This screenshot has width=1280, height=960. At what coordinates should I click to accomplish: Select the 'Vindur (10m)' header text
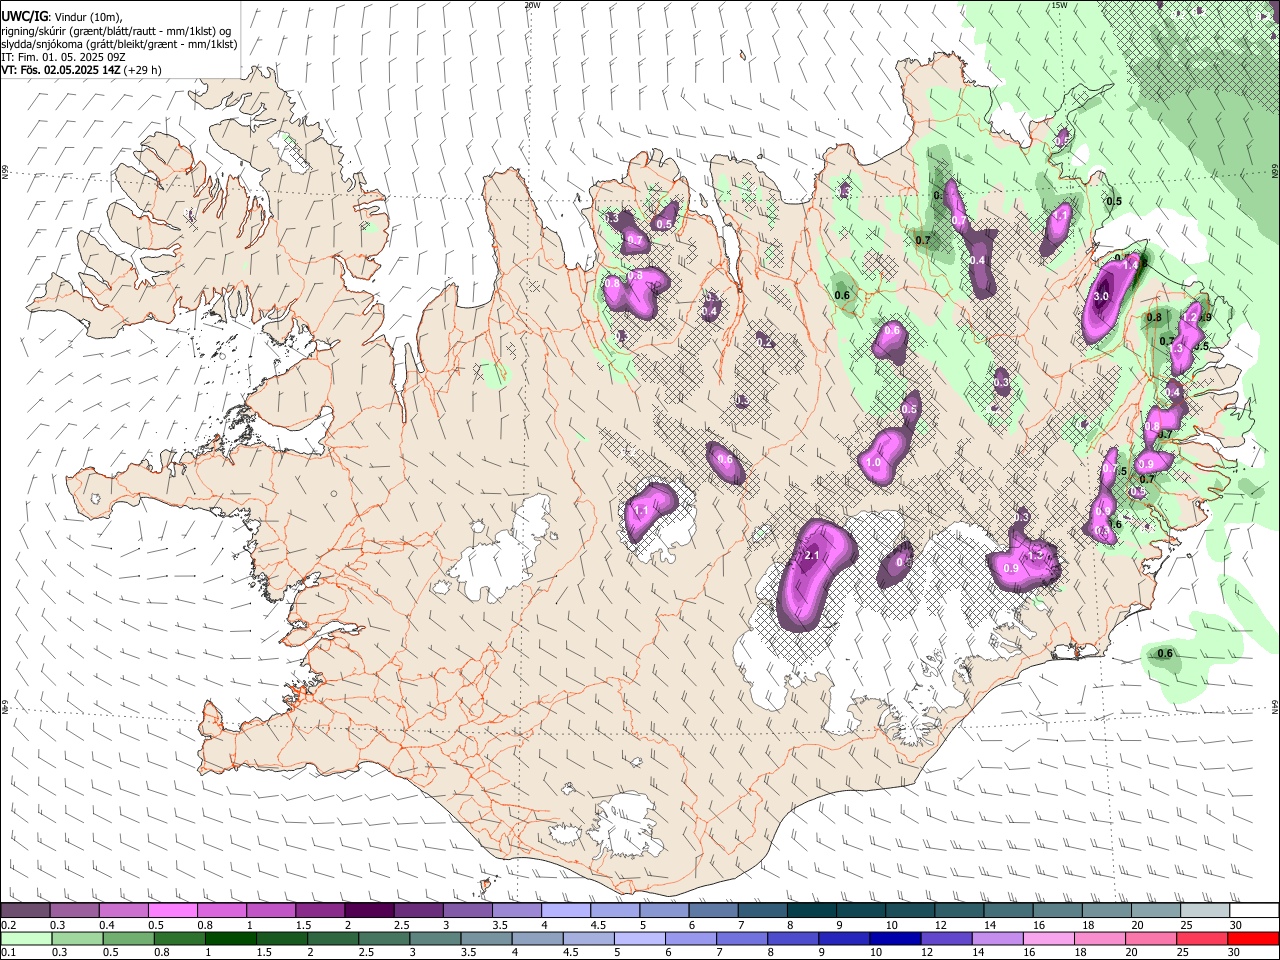87,17
